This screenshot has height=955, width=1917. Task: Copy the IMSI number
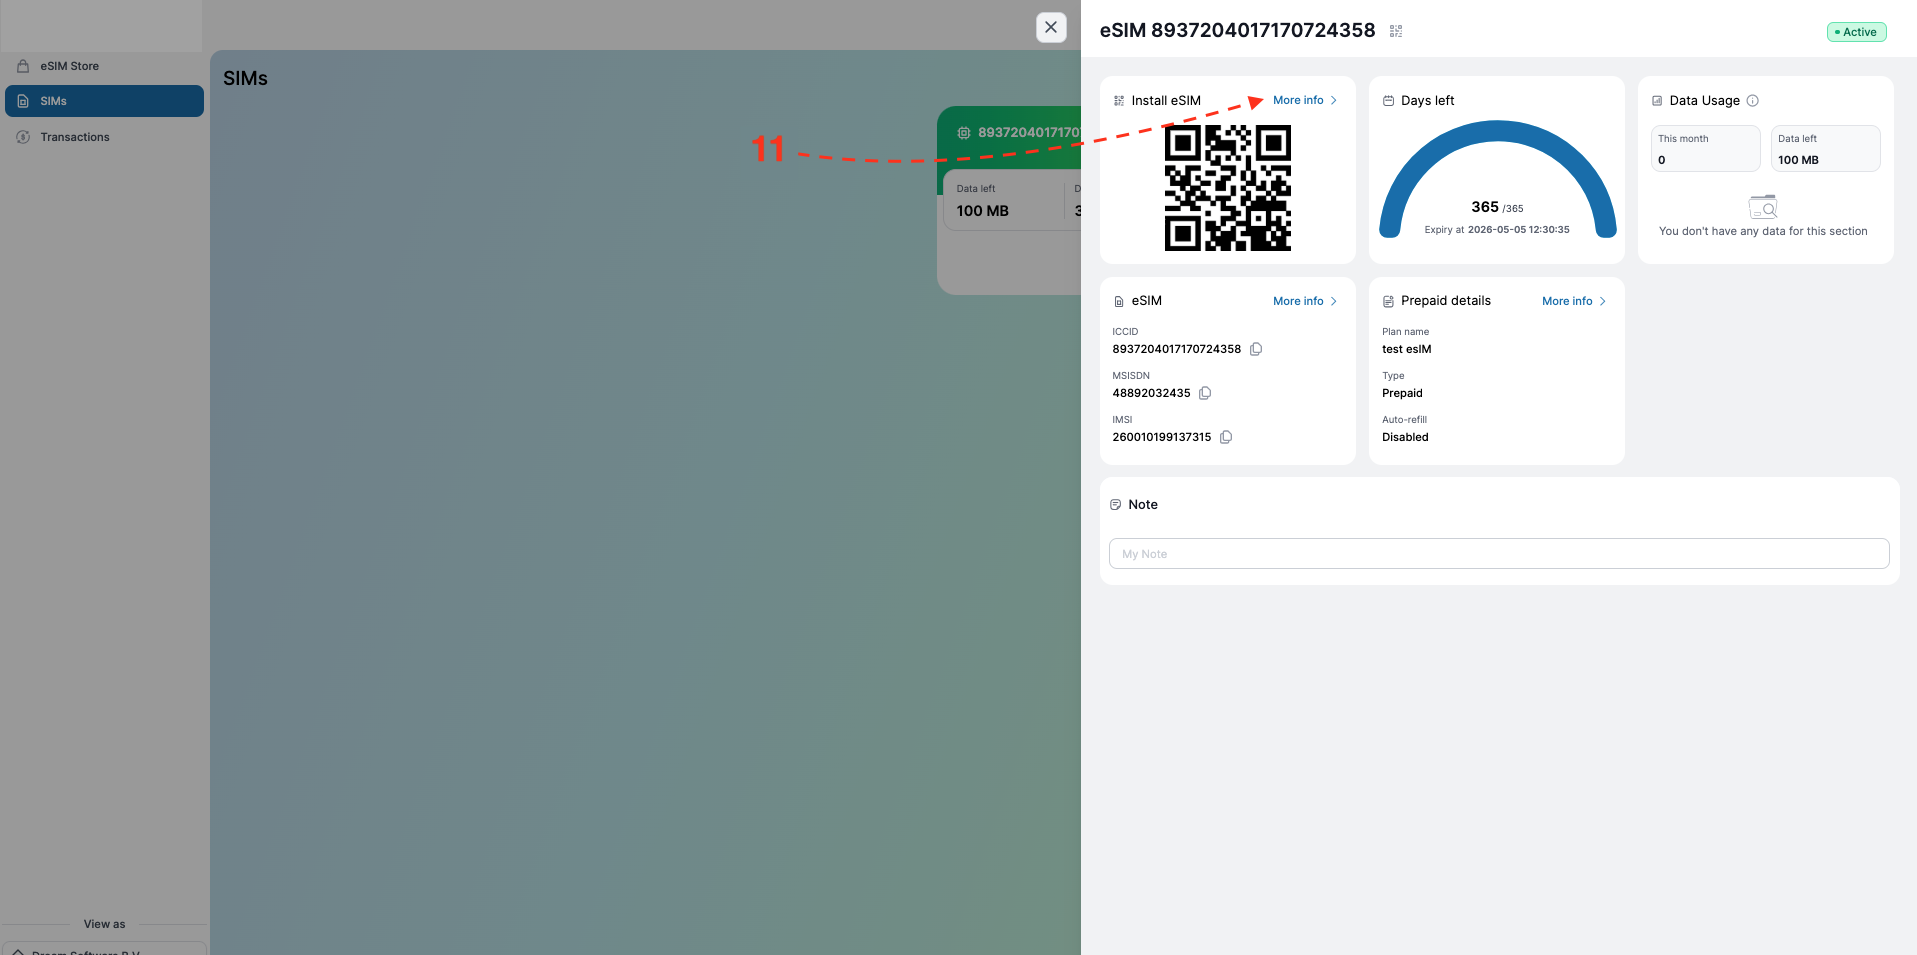(1226, 437)
